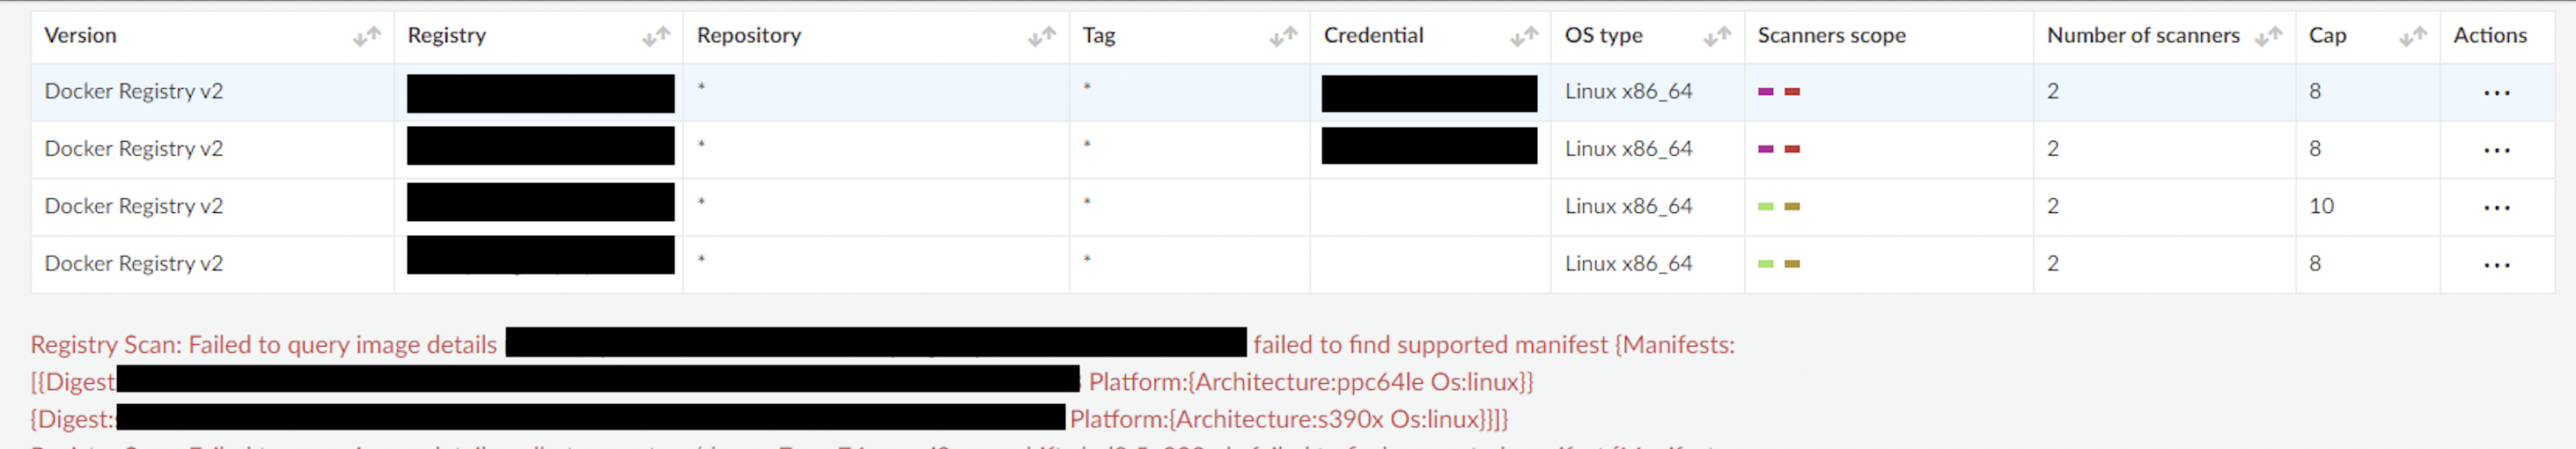The height and width of the screenshot is (449, 2576).
Task: Sort by Repository column arrows
Action: coord(1042,37)
